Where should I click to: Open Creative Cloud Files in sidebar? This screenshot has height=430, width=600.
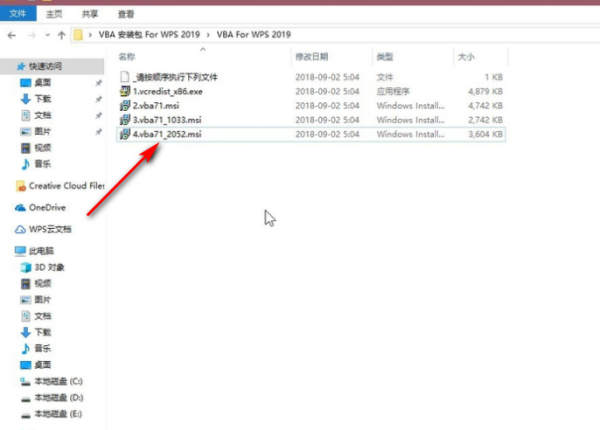pyautogui.click(x=67, y=186)
